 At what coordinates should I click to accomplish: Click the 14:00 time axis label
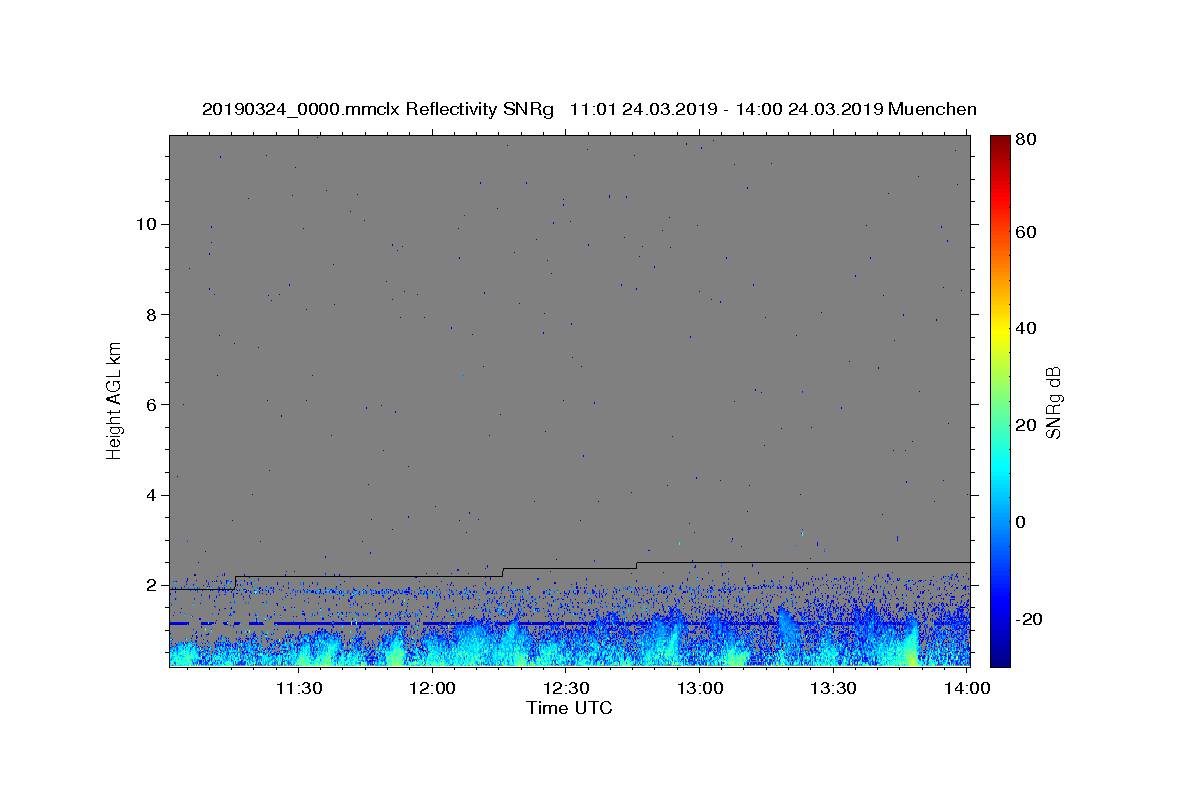pos(967,688)
